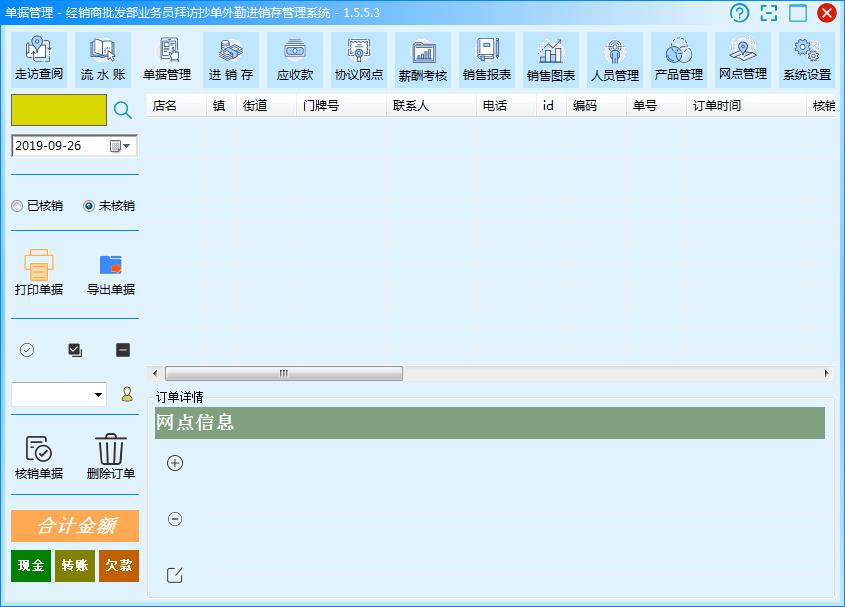Click the maximize window button

tap(798, 12)
